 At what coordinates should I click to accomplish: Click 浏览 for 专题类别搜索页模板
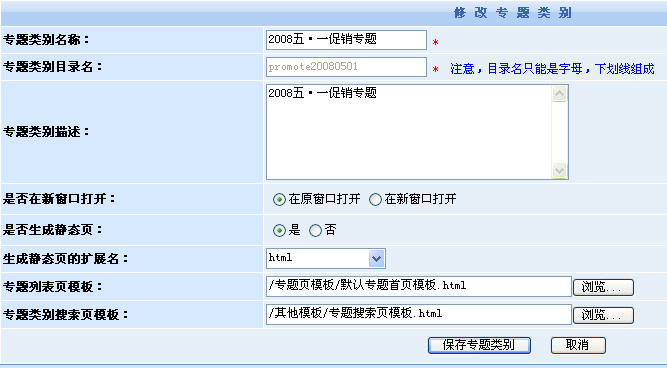(x=603, y=315)
